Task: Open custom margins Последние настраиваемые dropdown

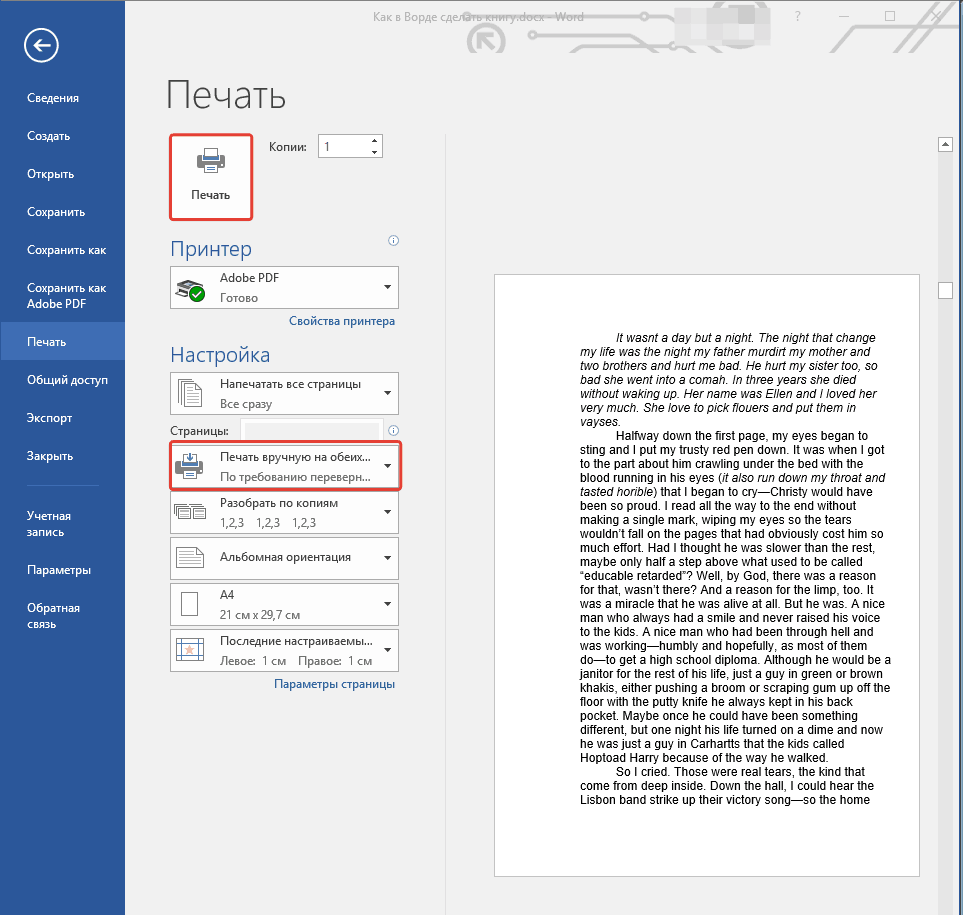Action: [x=285, y=650]
